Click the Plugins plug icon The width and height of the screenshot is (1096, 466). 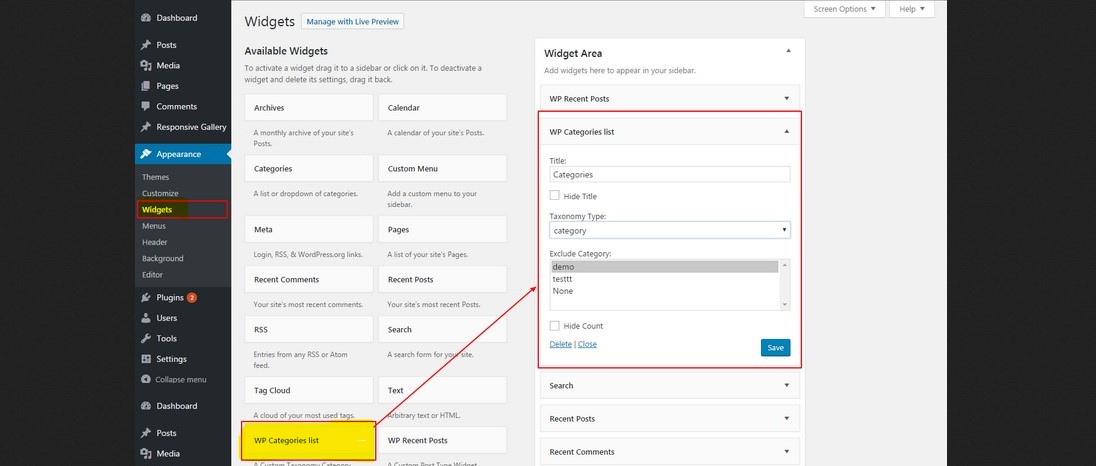pos(146,297)
